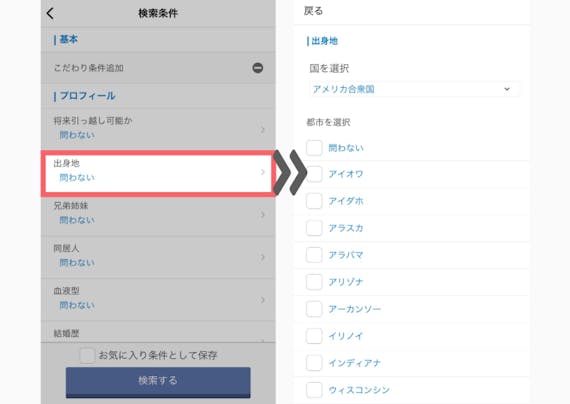Check the 問わない checkbox under 都市を選択
The width and height of the screenshot is (570, 404).
pos(314,148)
